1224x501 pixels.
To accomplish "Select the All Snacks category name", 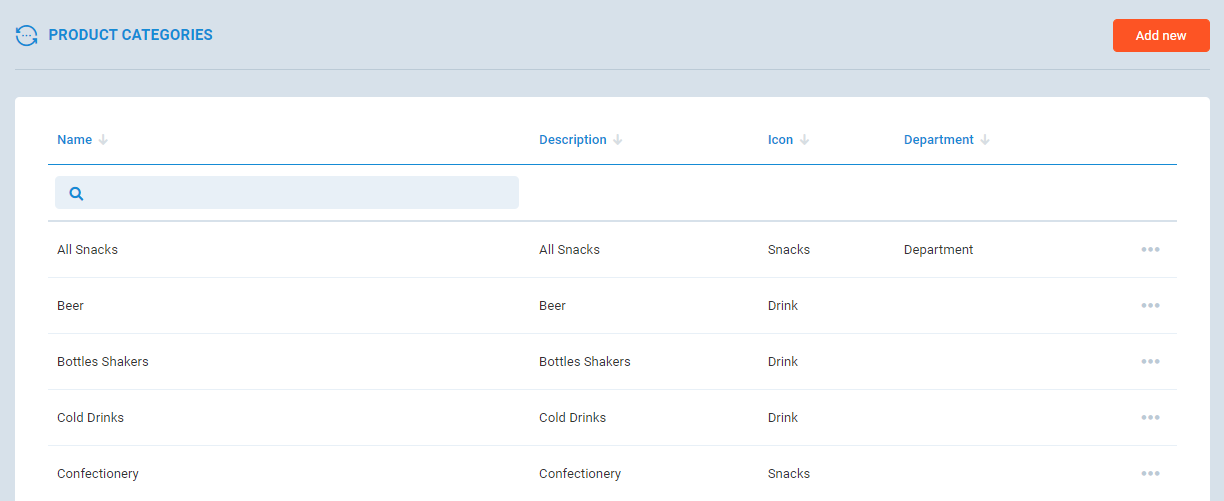I will [x=87, y=250].
